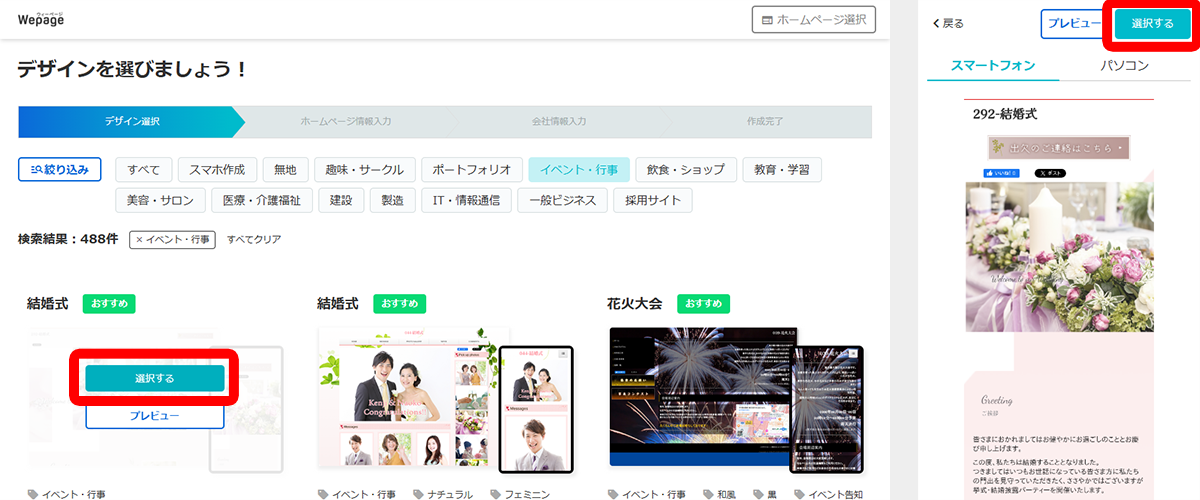
Task: Click the 会社情報入力 progress step
Action: coord(558,121)
